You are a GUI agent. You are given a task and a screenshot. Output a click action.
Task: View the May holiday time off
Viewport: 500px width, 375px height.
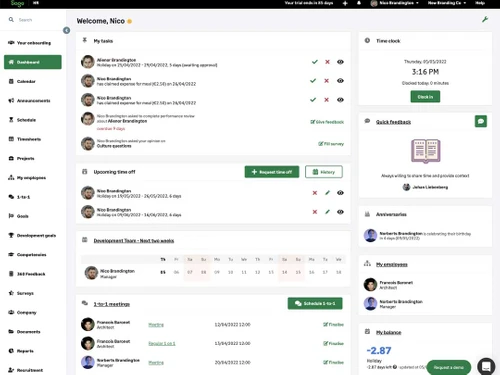340,193
